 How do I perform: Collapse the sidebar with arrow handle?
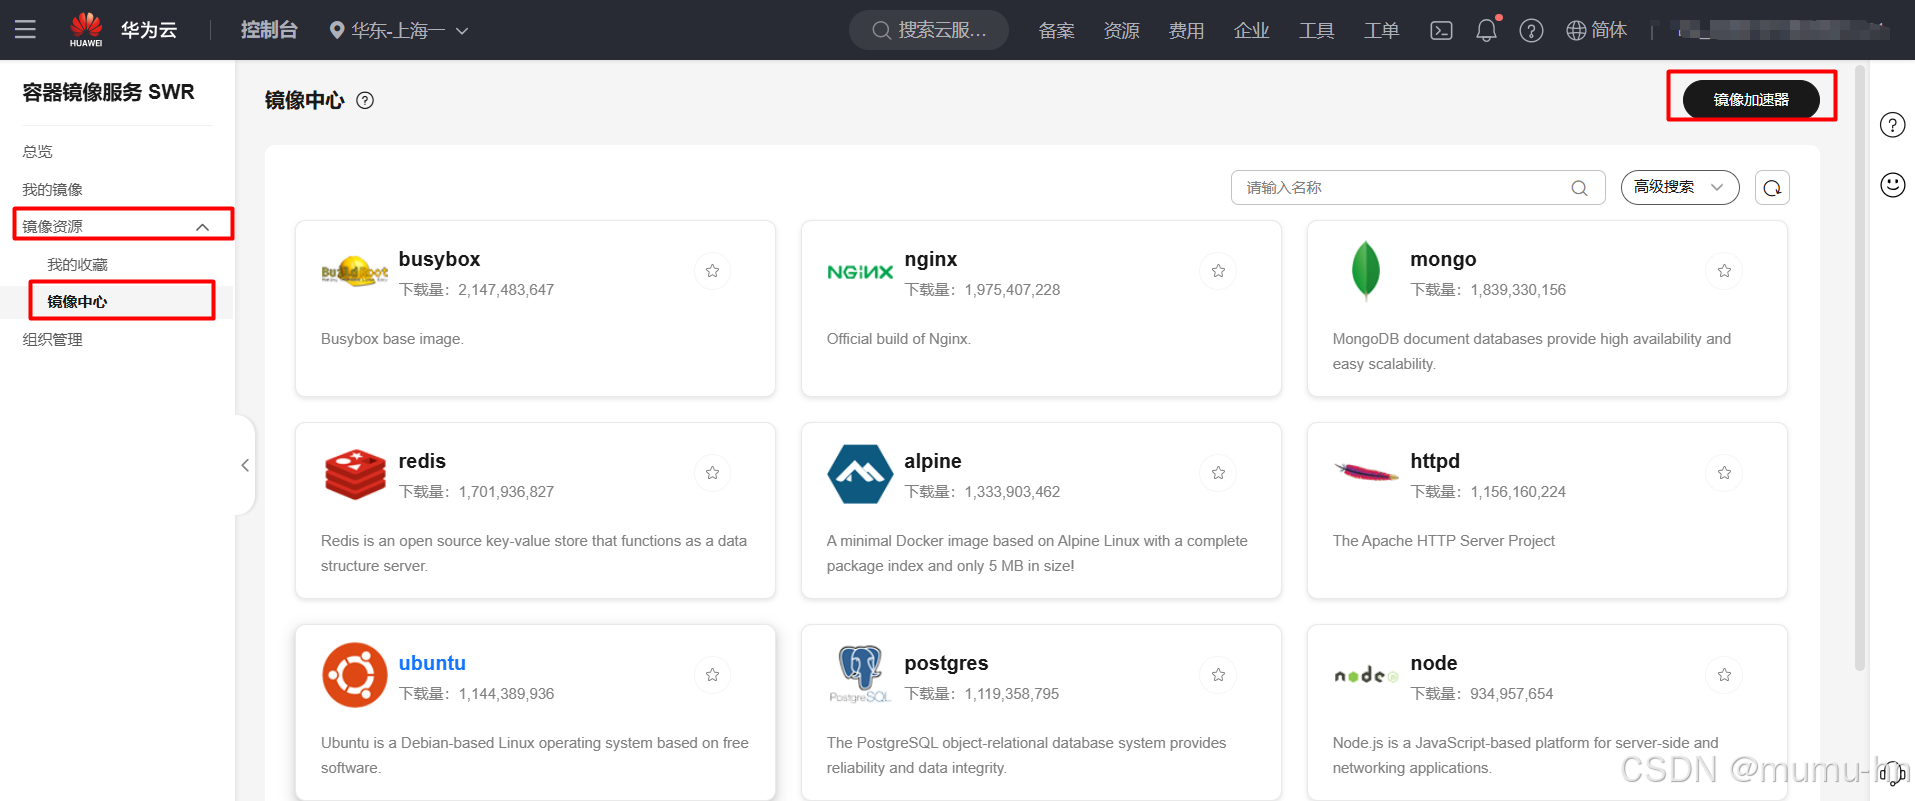pyautogui.click(x=245, y=465)
